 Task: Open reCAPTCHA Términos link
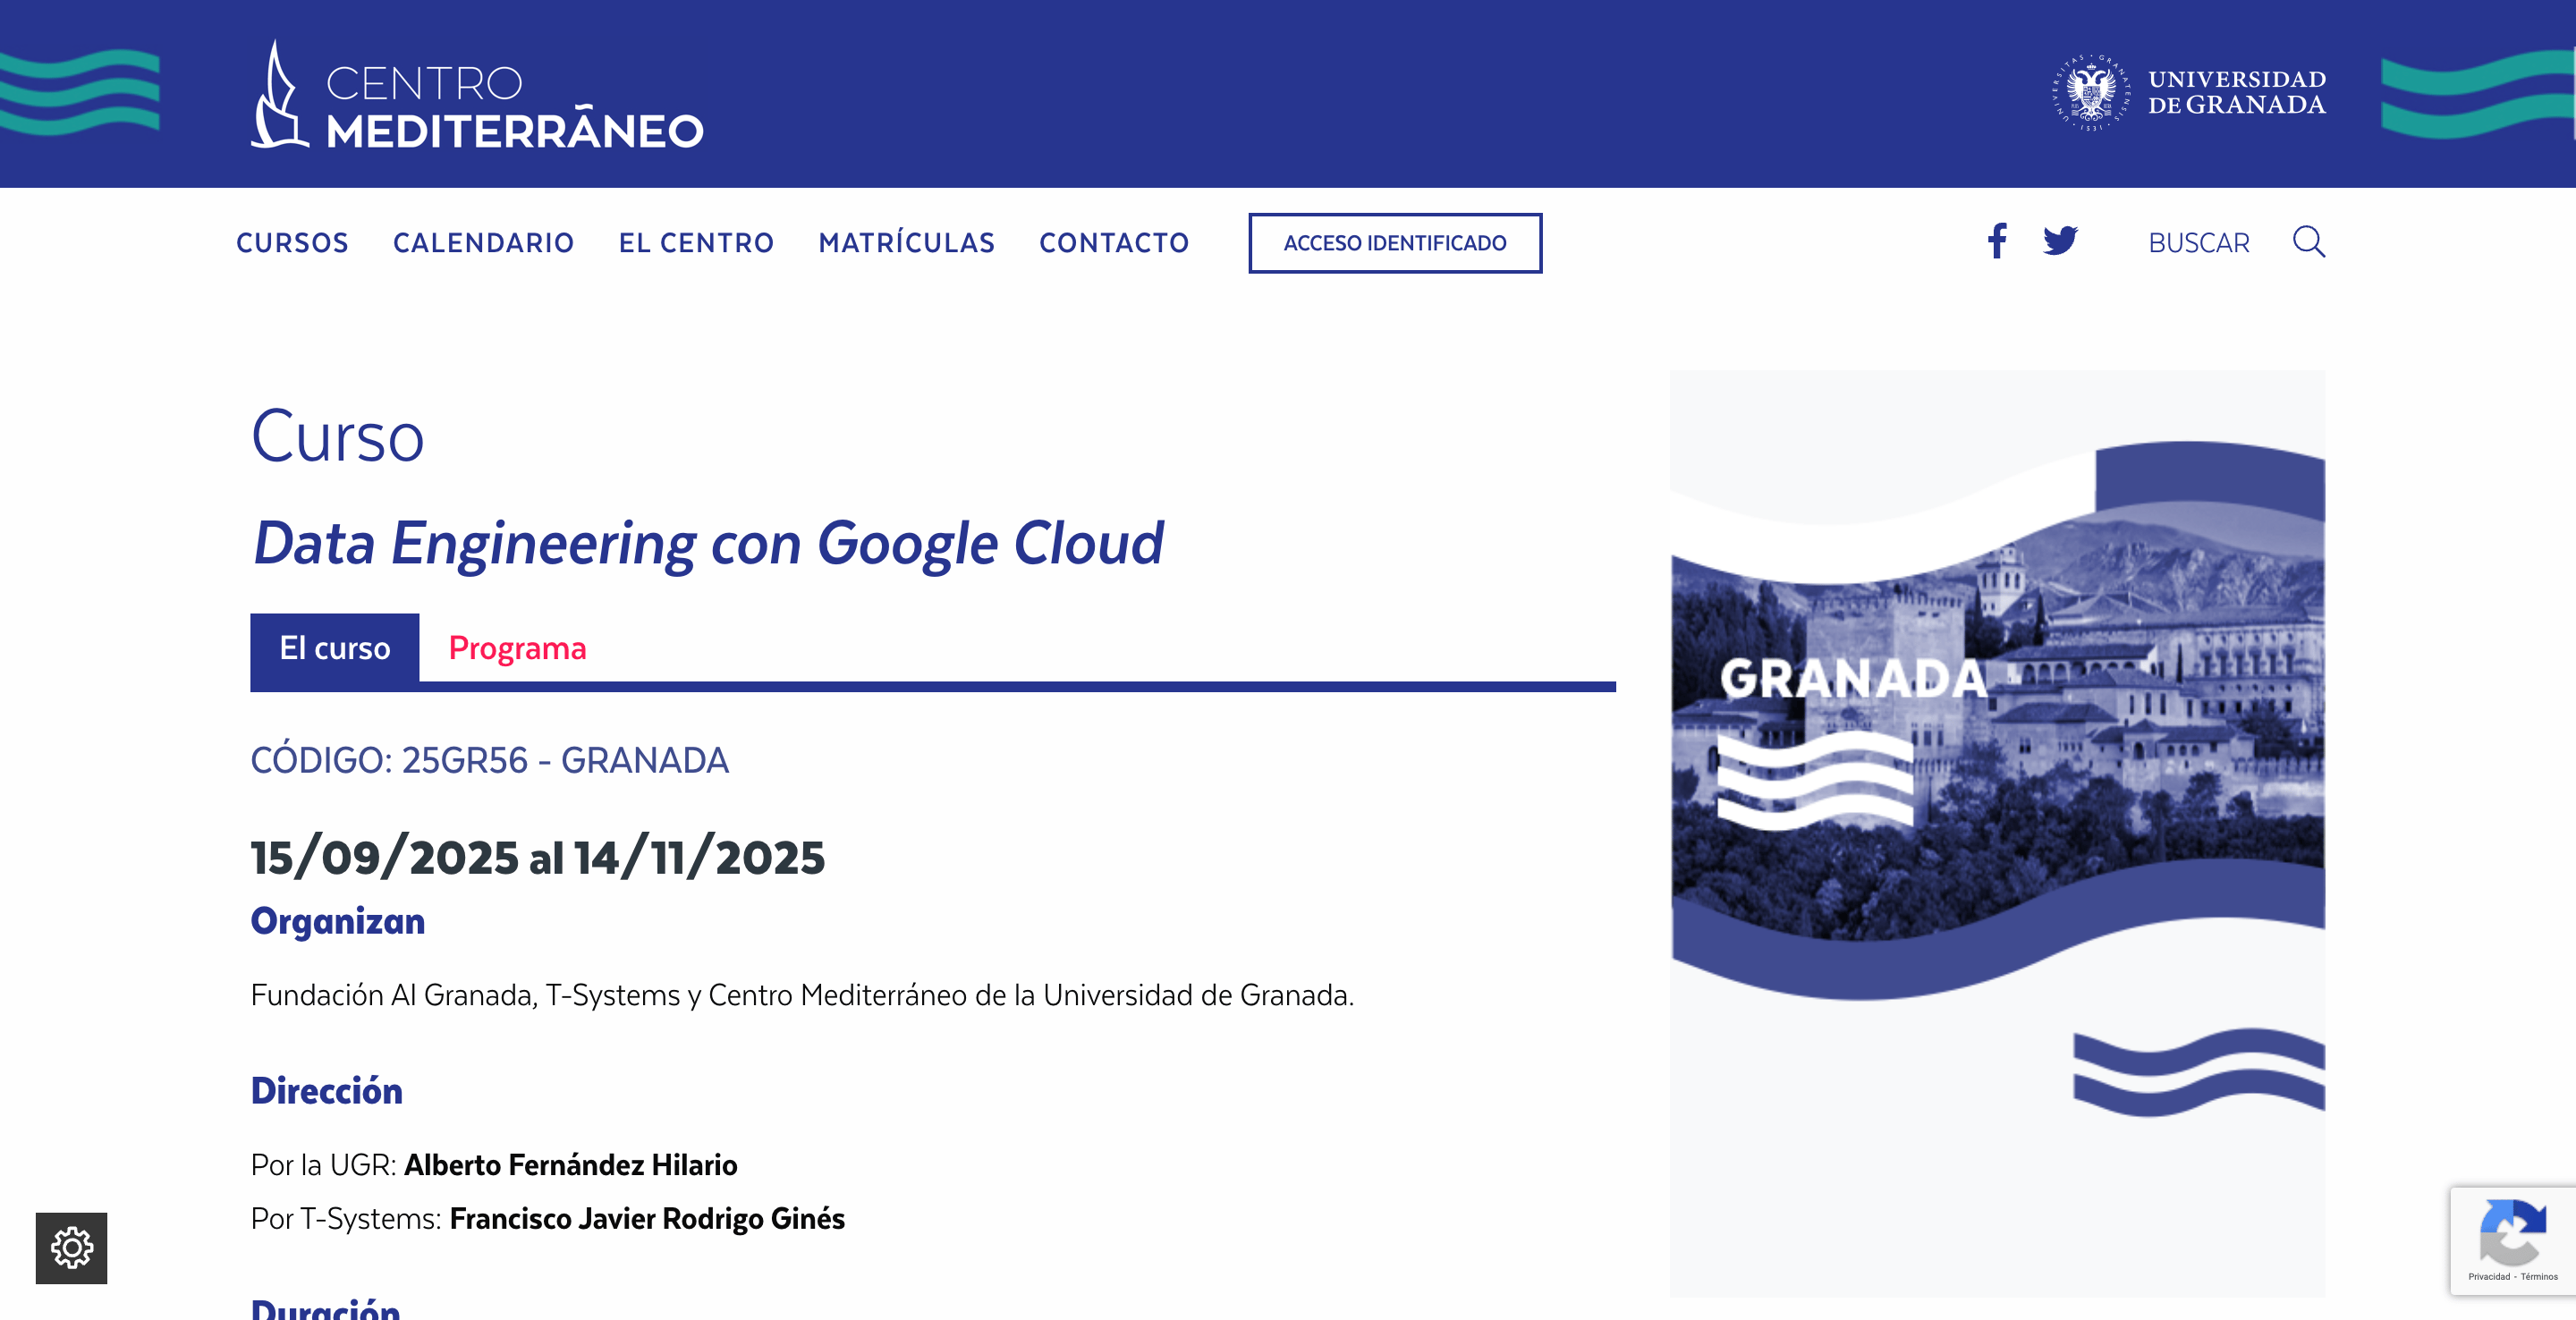2539,1277
